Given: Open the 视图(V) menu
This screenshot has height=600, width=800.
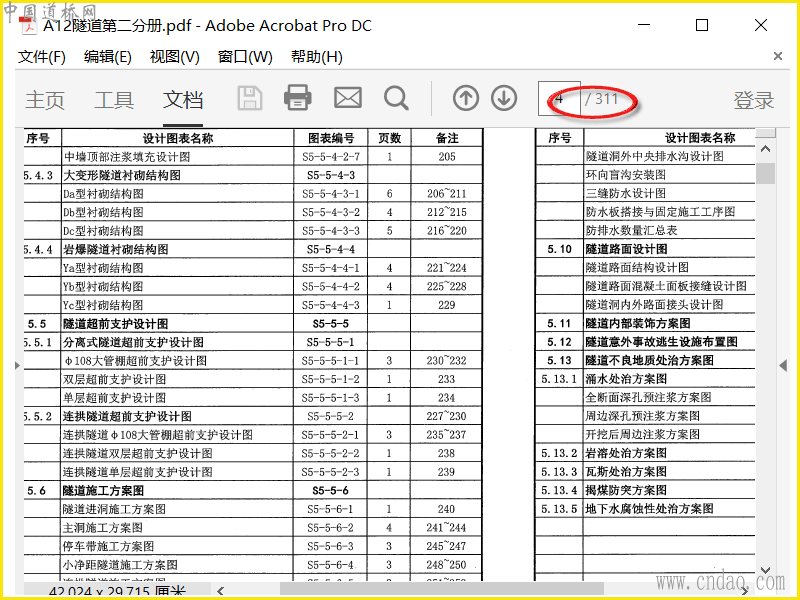Looking at the screenshot, I should [x=174, y=57].
